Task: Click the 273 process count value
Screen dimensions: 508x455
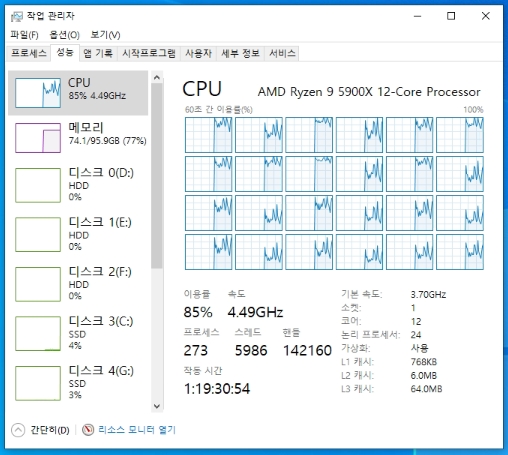Action: click(x=196, y=351)
